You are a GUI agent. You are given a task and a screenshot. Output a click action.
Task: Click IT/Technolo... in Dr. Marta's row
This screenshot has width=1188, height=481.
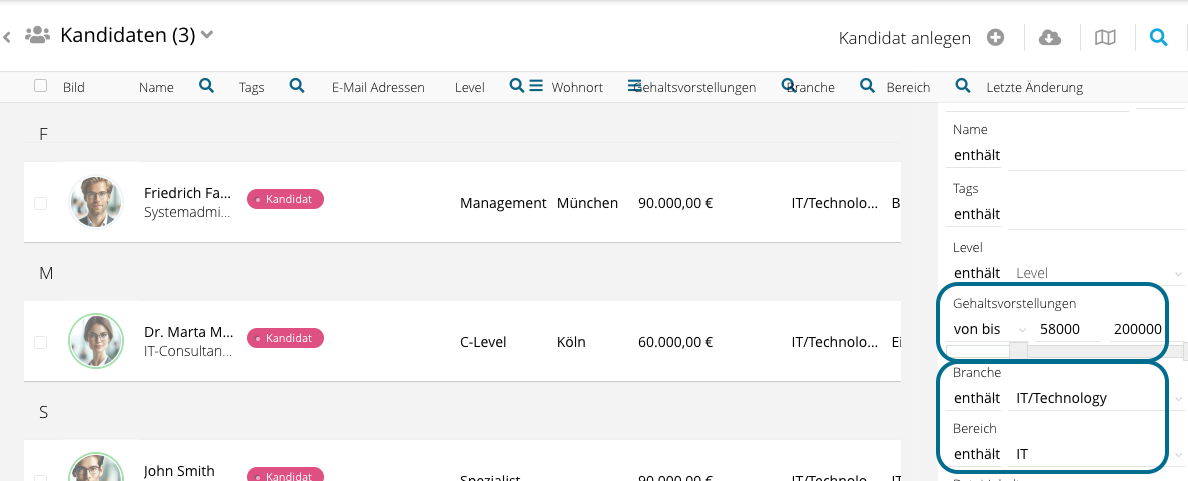click(835, 342)
